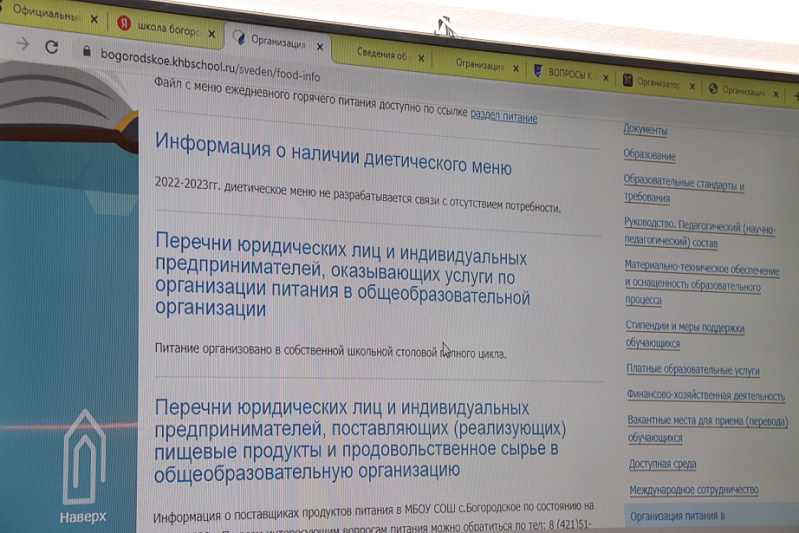Click the browser reload page icon

click(x=52, y=47)
